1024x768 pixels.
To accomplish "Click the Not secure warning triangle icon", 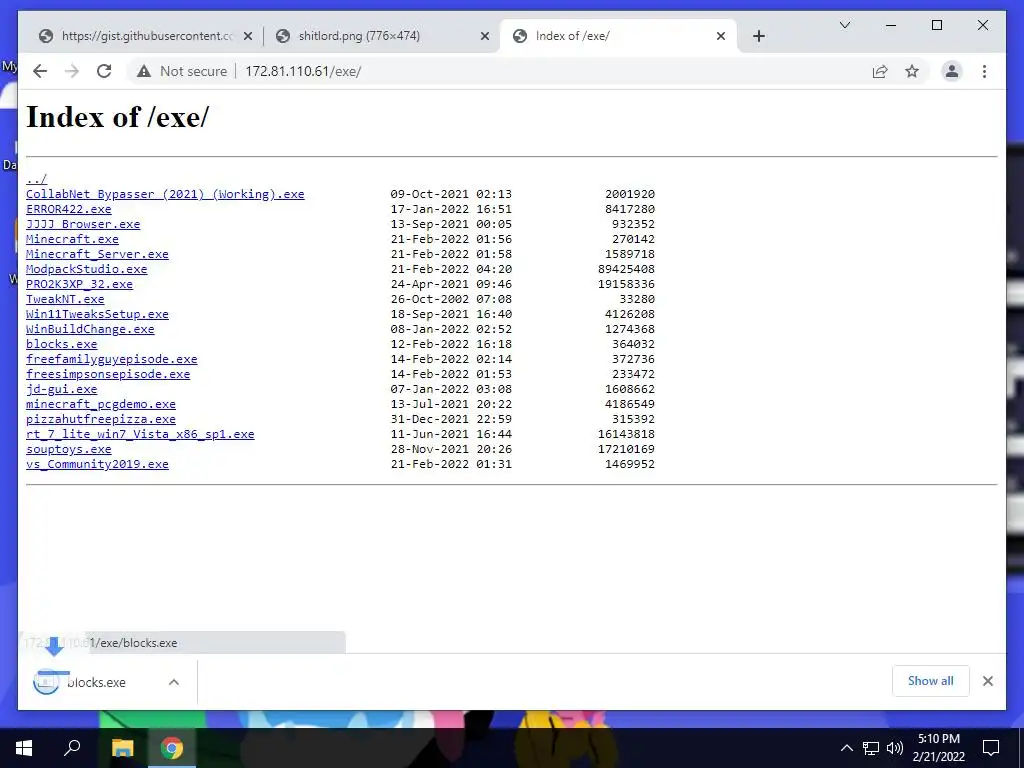I will 144,71.
